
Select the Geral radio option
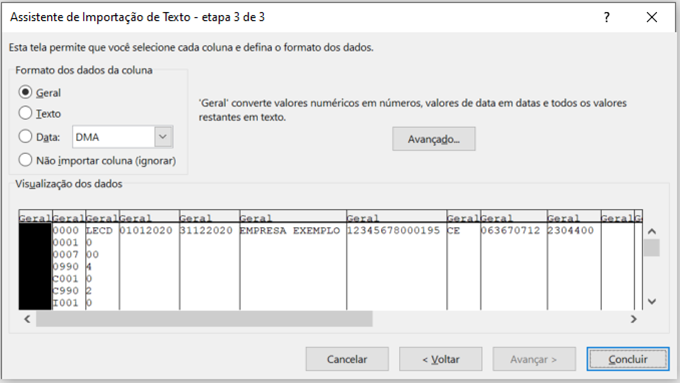coord(25,92)
